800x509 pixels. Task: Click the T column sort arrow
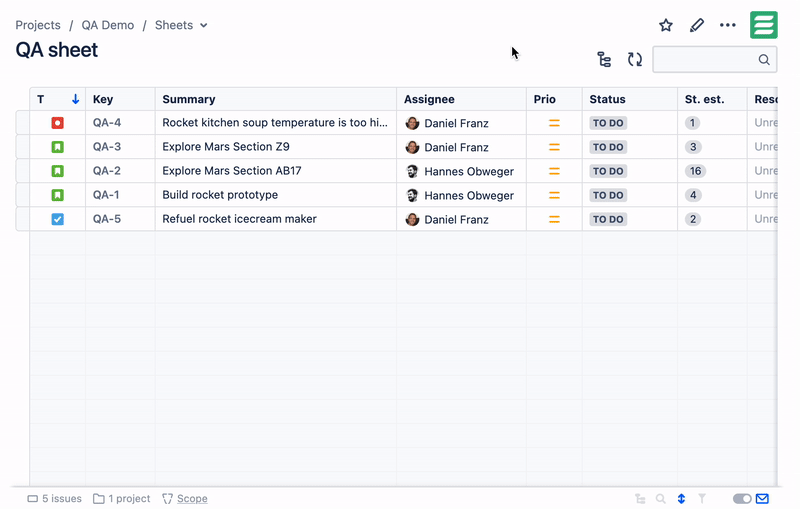click(75, 99)
